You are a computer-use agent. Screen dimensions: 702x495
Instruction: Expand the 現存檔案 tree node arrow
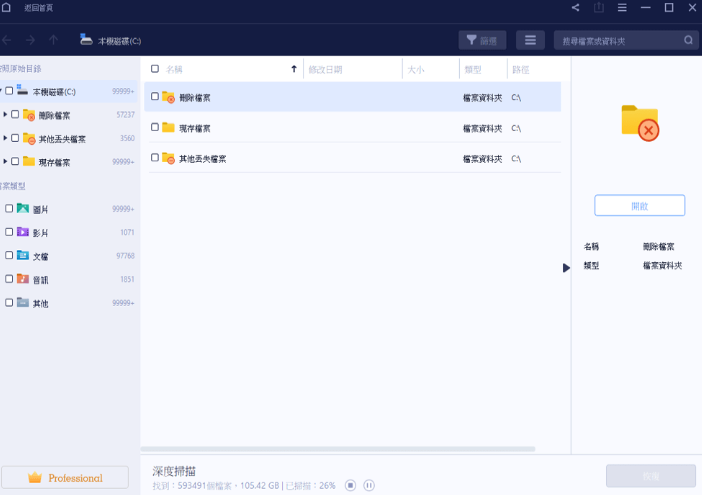coord(5,161)
